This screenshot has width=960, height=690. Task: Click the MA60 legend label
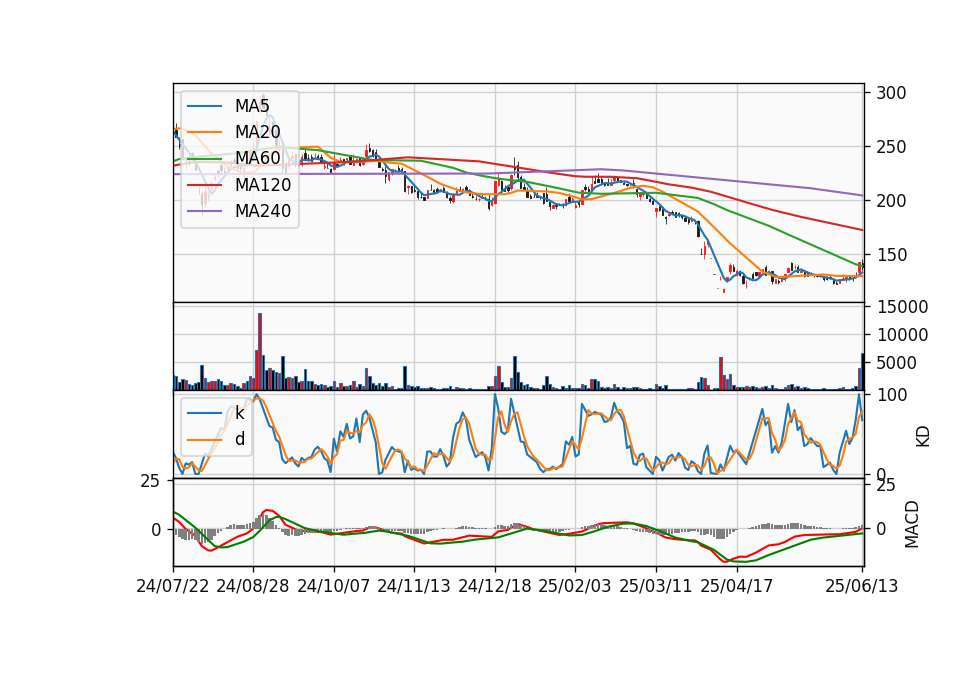[x=257, y=158]
